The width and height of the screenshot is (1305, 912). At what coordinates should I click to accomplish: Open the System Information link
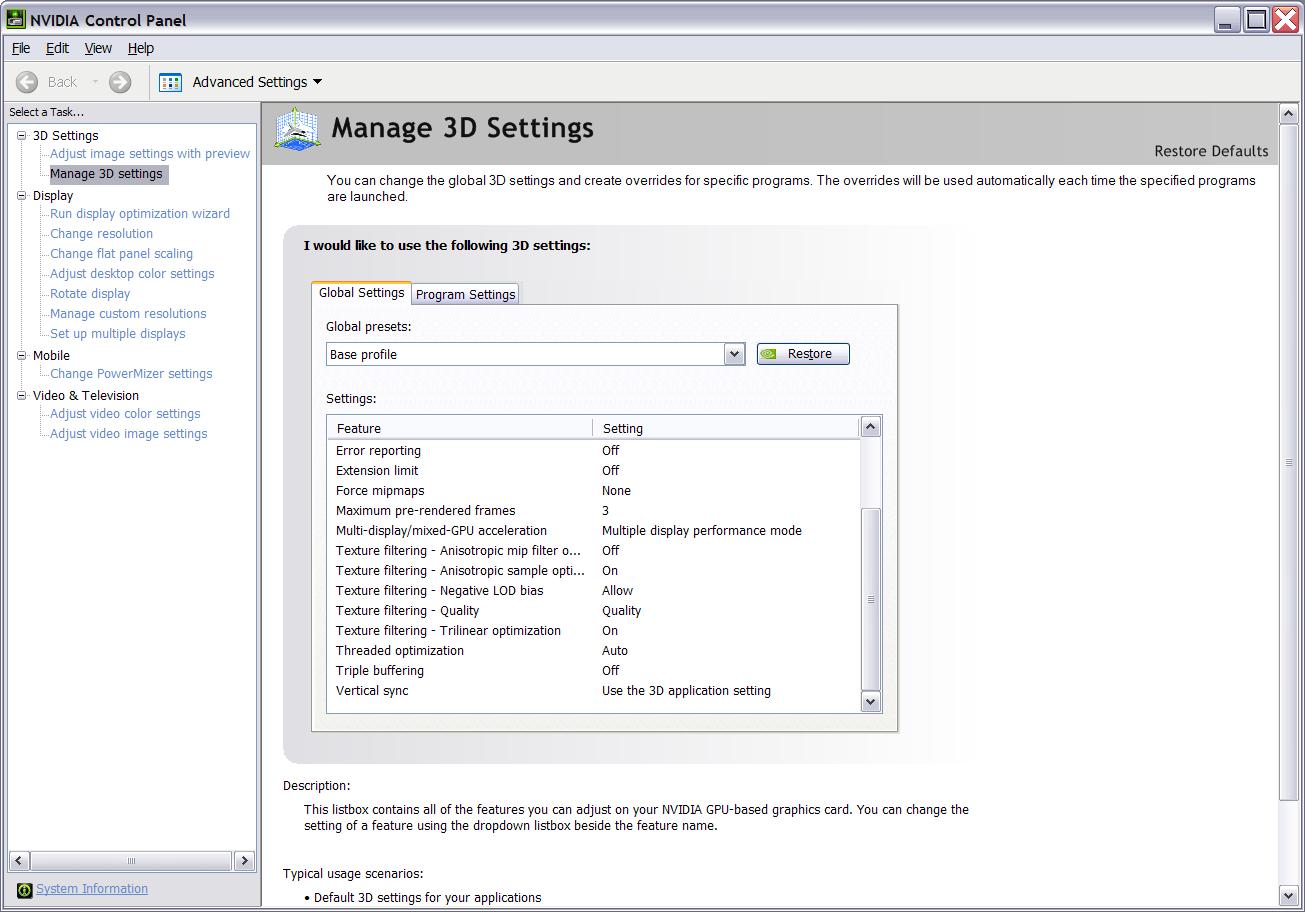click(92, 889)
